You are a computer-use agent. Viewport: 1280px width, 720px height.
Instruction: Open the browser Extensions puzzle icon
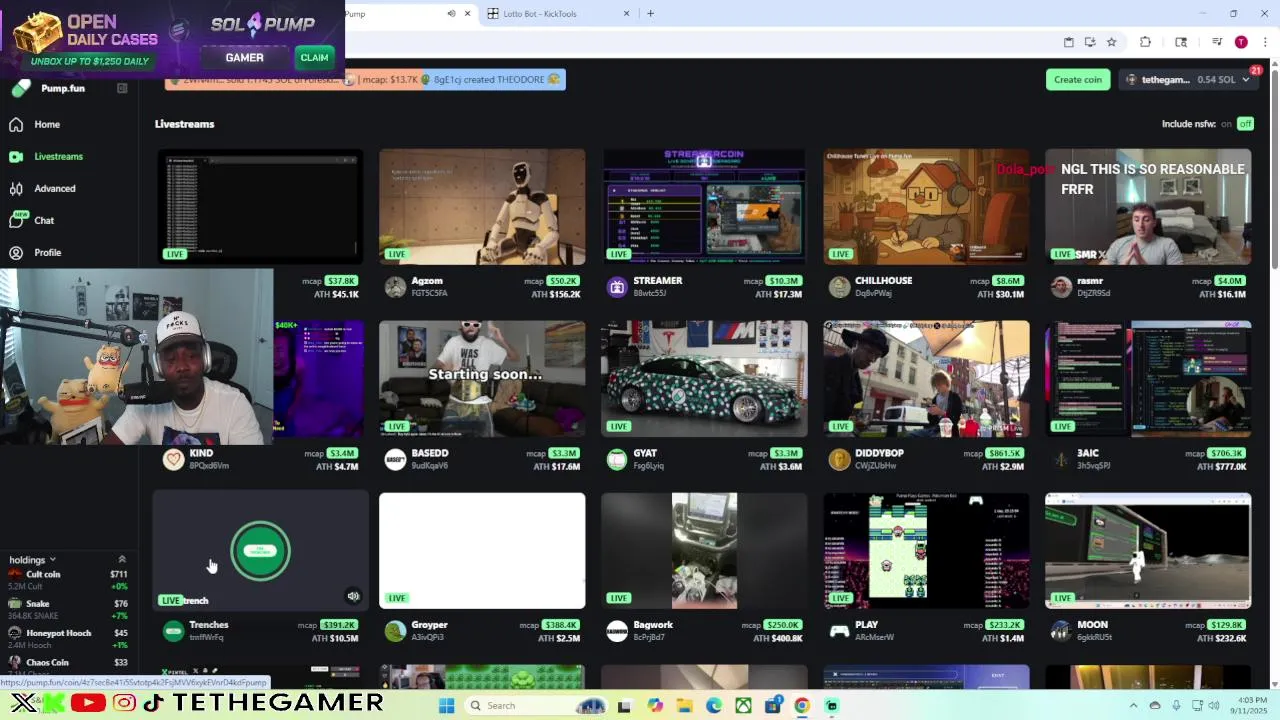tap(1145, 42)
